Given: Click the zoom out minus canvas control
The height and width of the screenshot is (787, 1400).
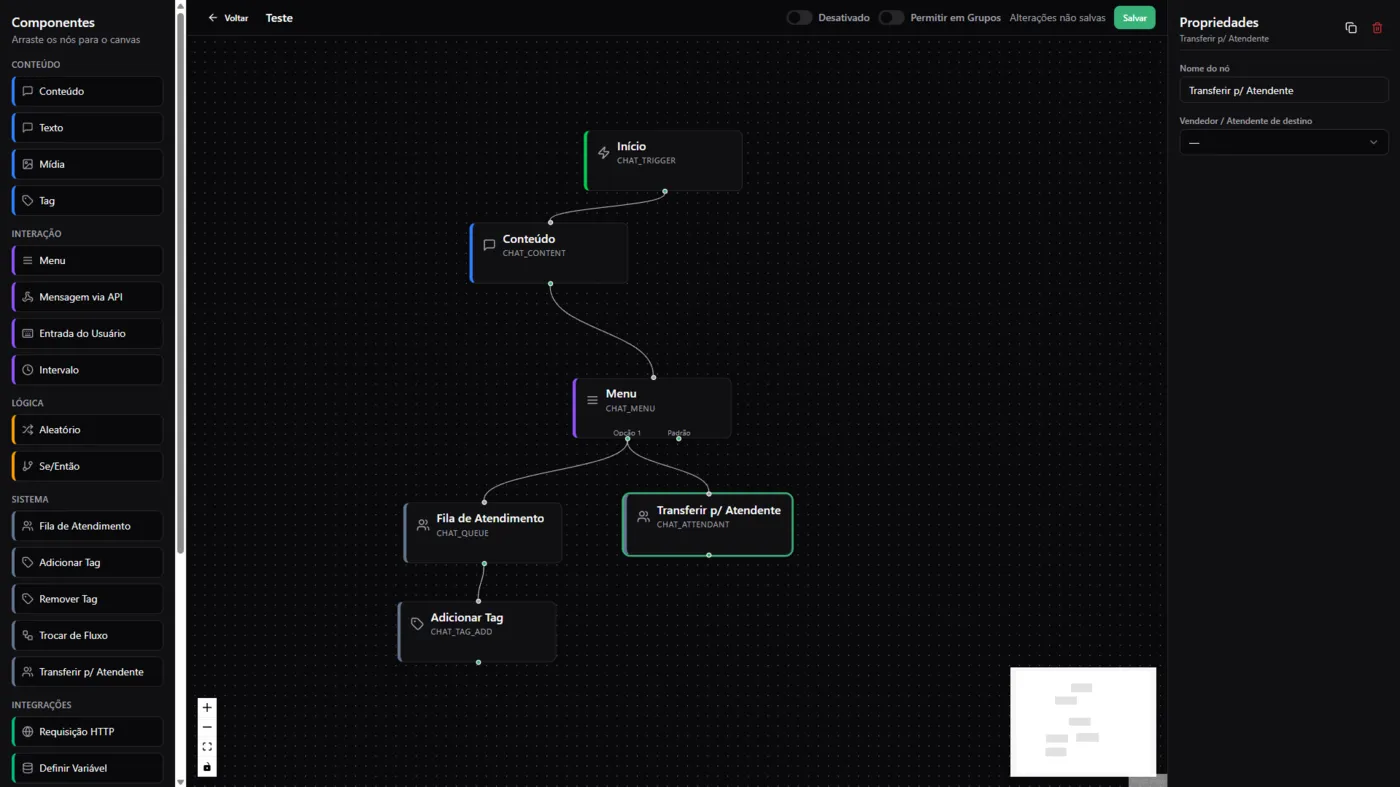Looking at the screenshot, I should point(207,727).
